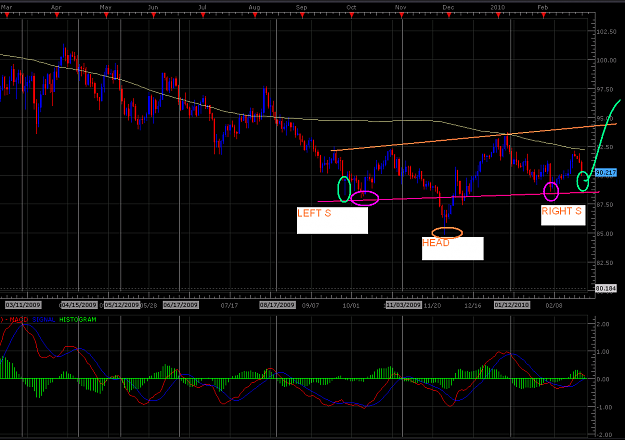Click the 04/15/2009 date marker label
The height and width of the screenshot is (440, 625).
click(79, 305)
